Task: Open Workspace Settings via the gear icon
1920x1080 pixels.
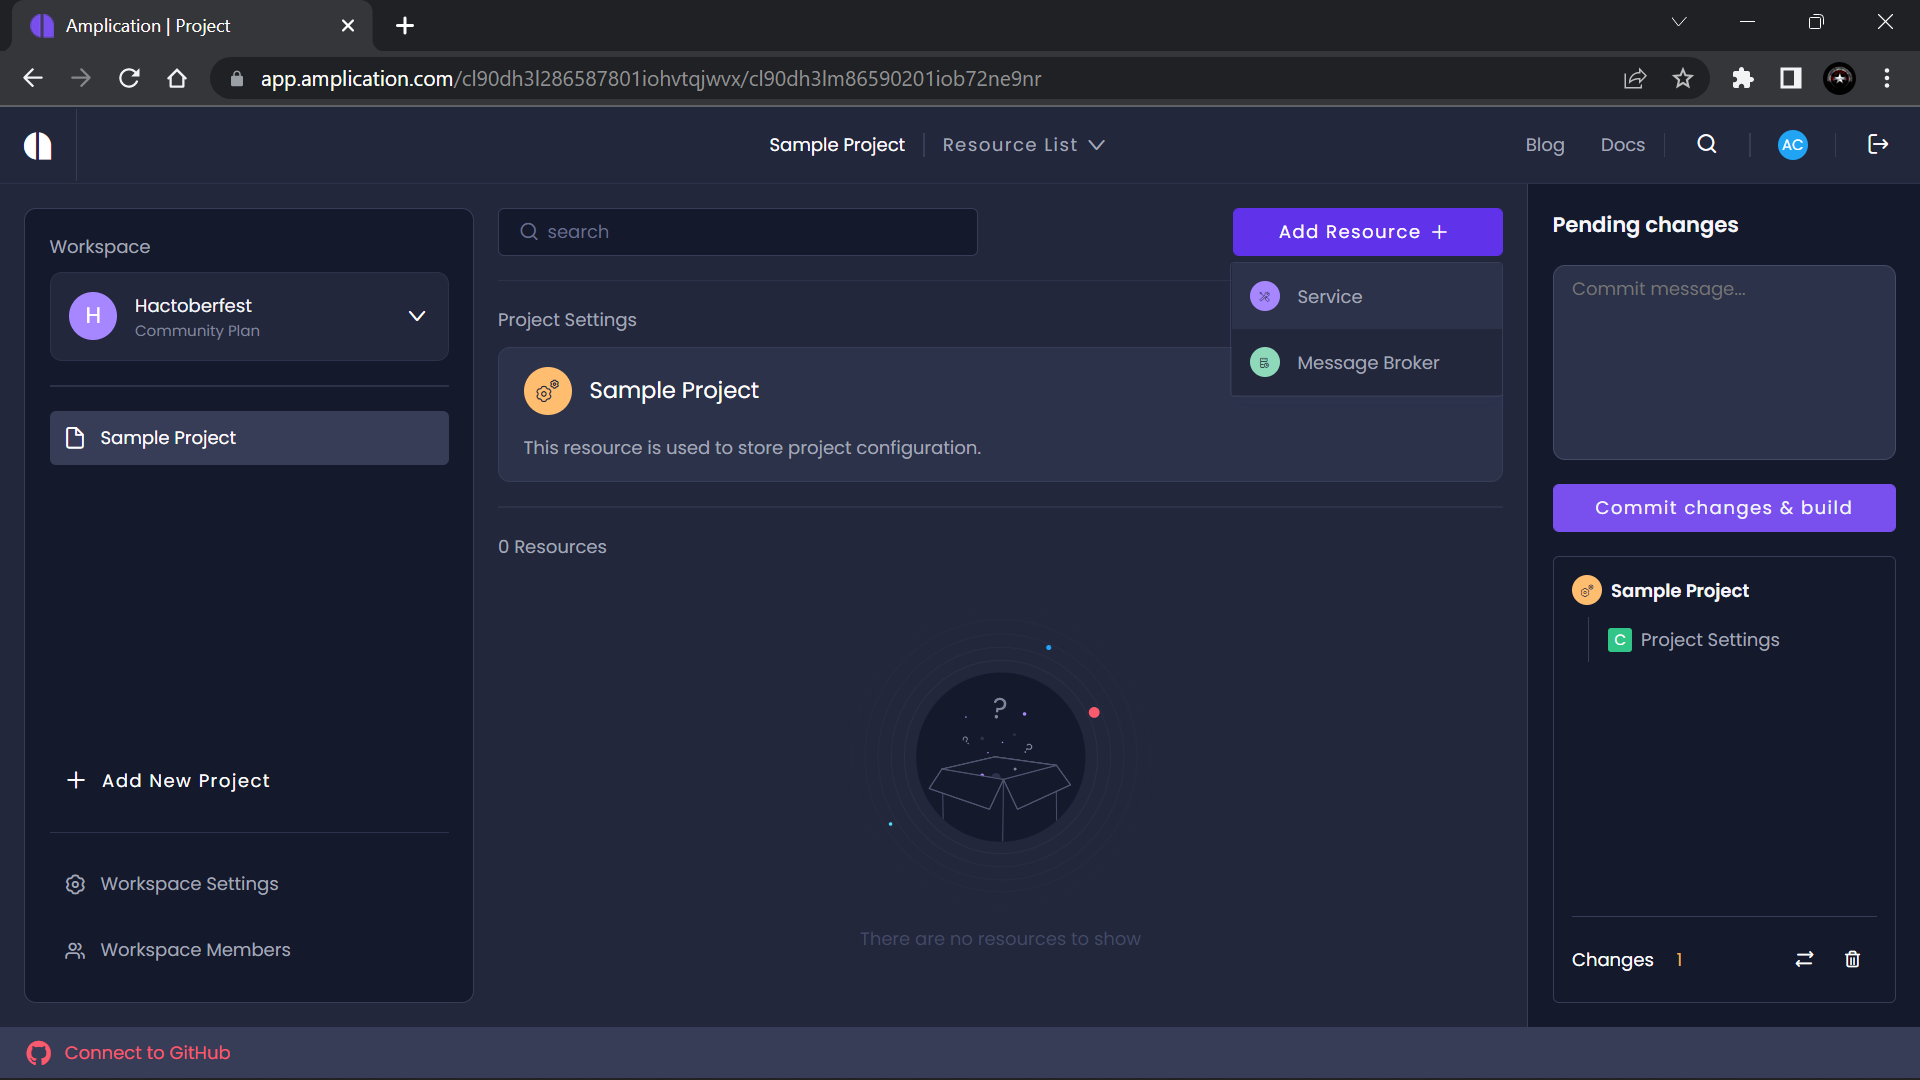Action: [x=74, y=884]
